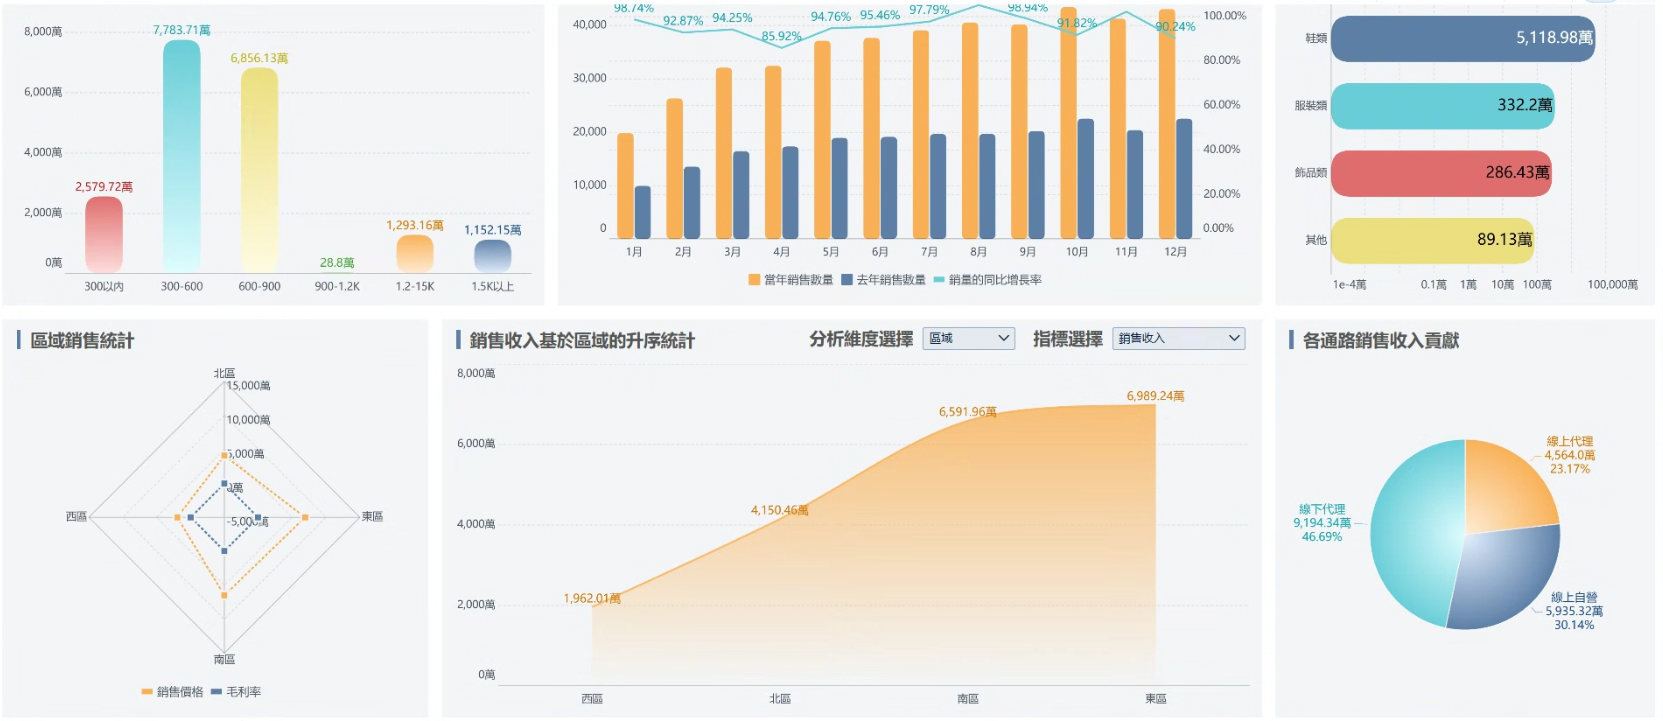
Task: Open the 分析維度選擇 區域 dropdown
Action: pyautogui.click(x=969, y=339)
